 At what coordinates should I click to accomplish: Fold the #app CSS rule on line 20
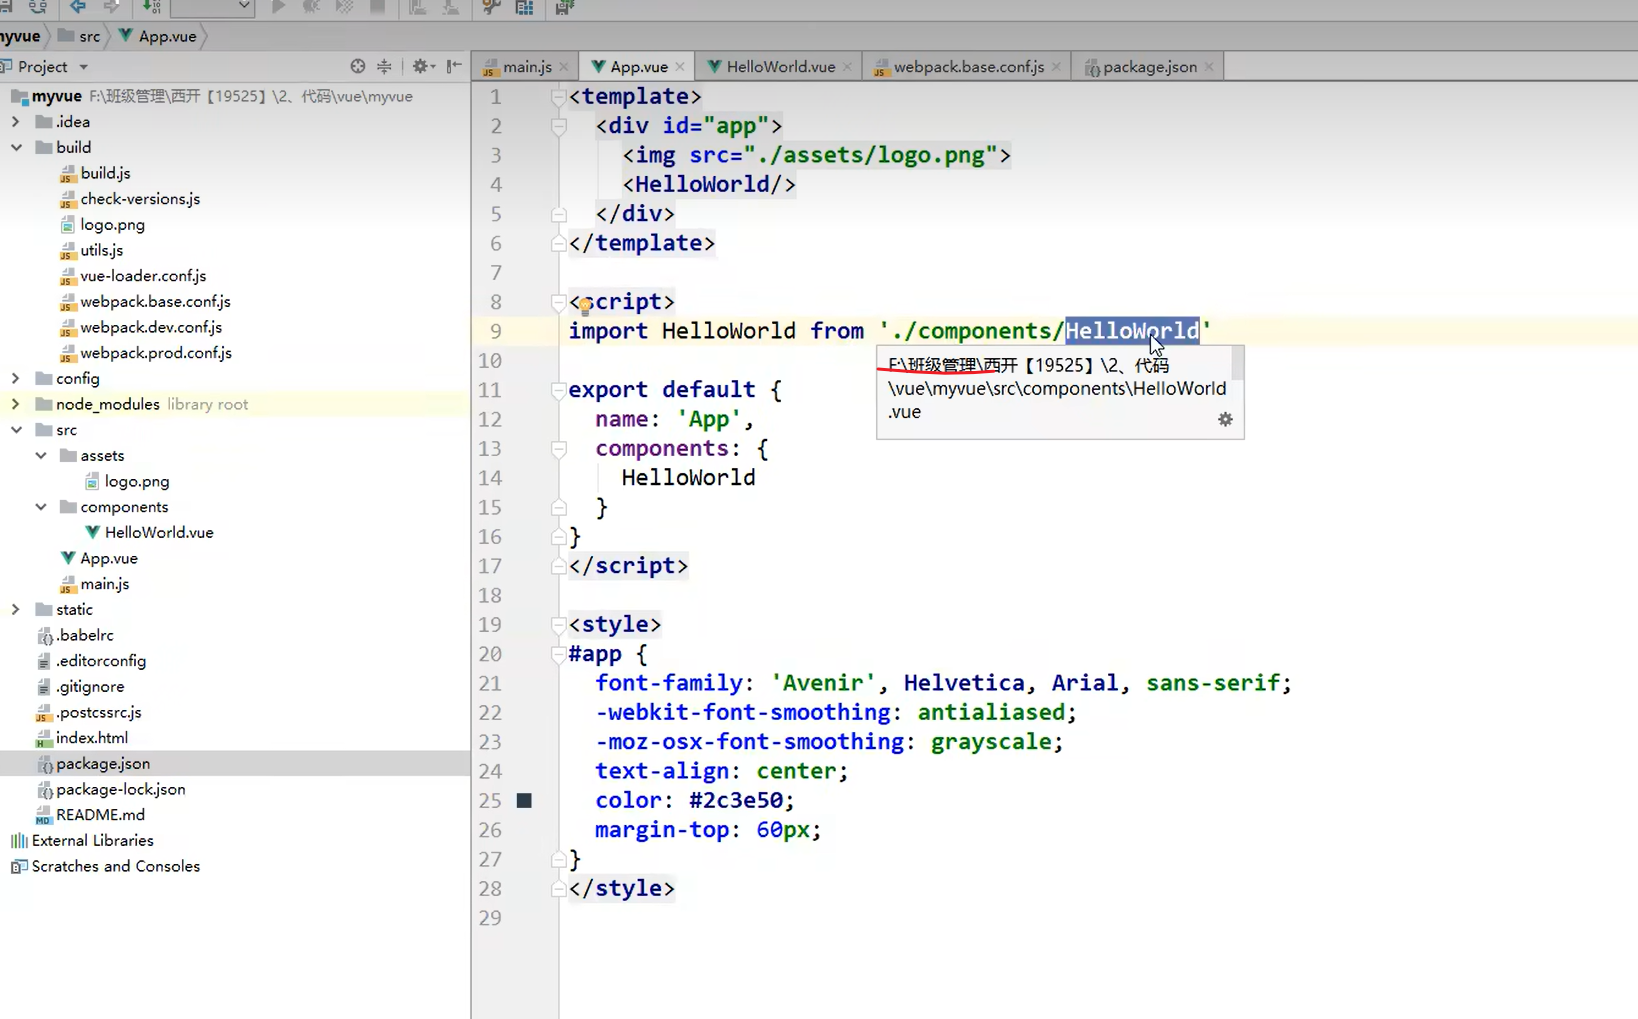559,654
